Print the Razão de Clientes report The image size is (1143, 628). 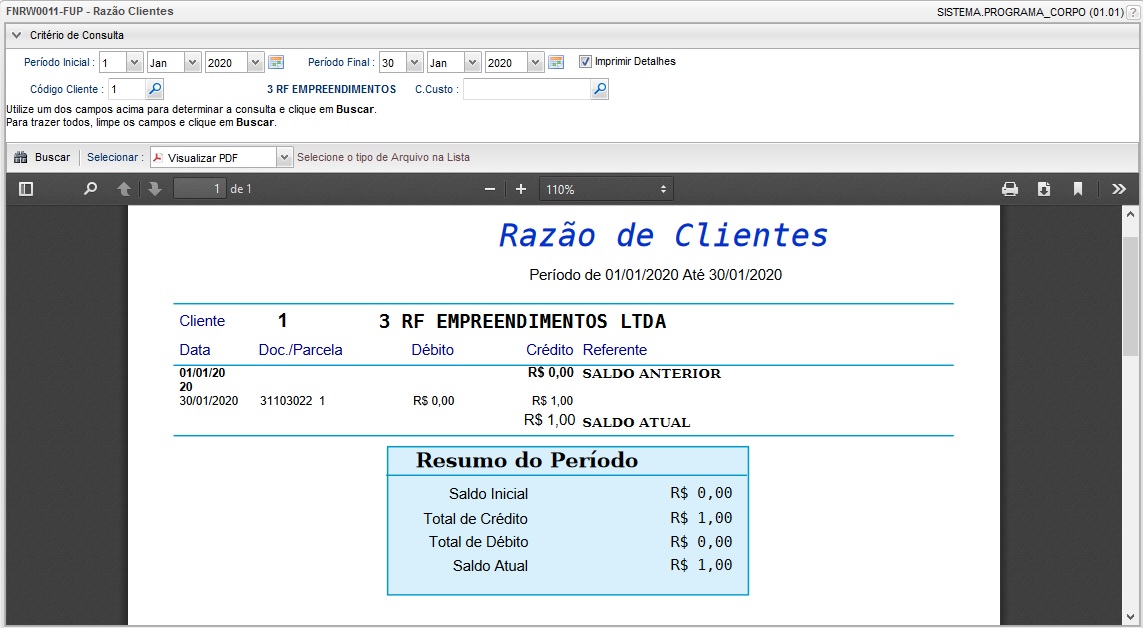pos(1010,188)
